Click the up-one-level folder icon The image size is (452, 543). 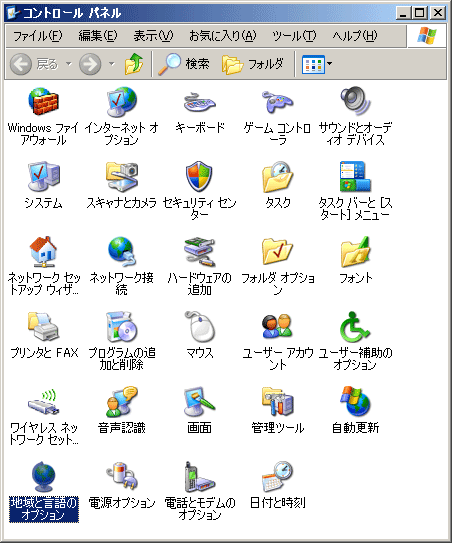134,64
